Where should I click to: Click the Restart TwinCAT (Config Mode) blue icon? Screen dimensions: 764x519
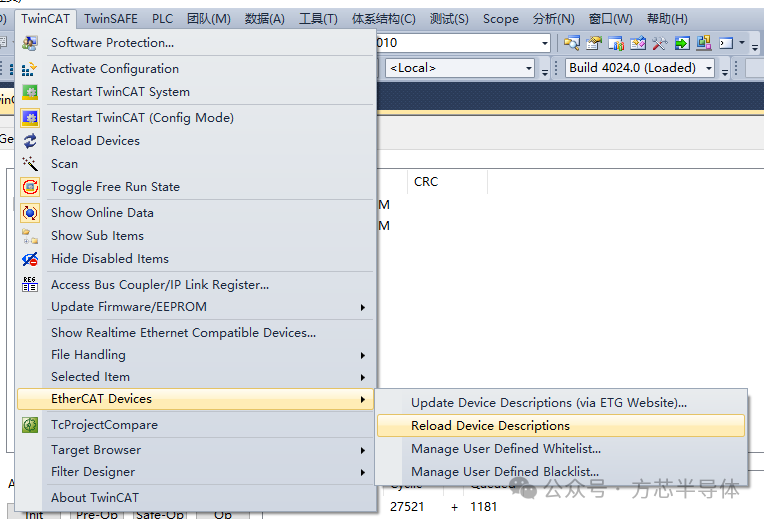[x=30, y=117]
